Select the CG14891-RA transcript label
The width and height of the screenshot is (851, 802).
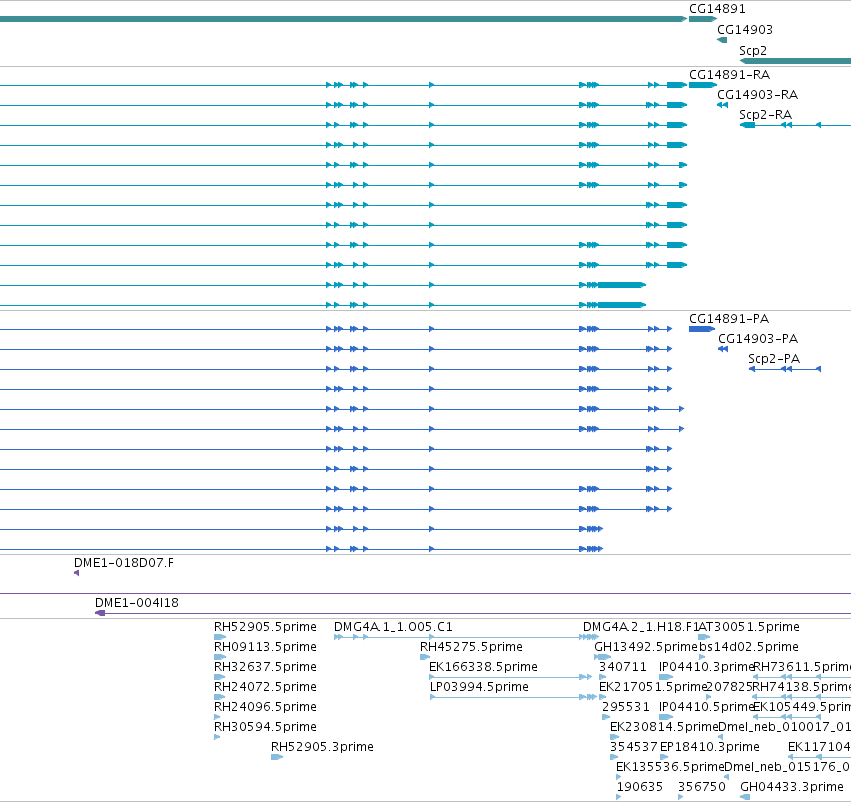(x=729, y=75)
